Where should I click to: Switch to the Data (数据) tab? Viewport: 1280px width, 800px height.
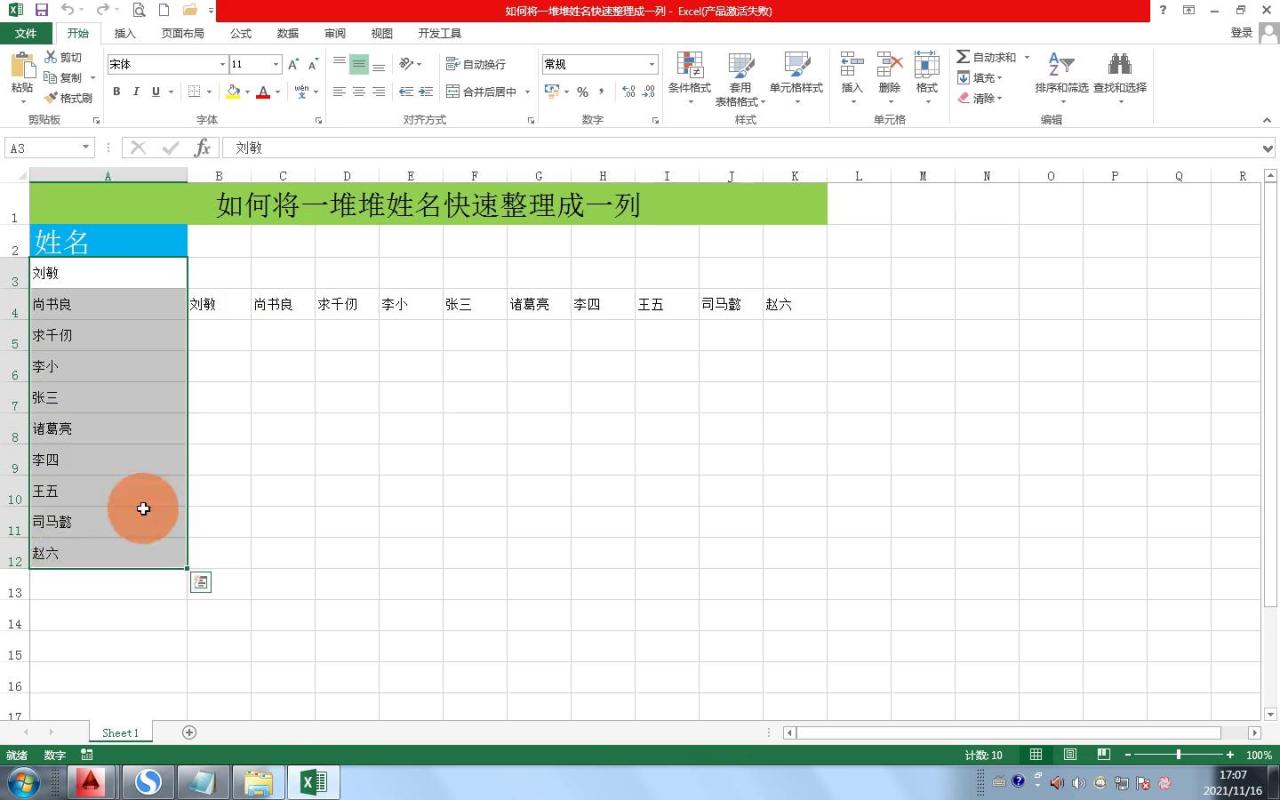point(288,33)
